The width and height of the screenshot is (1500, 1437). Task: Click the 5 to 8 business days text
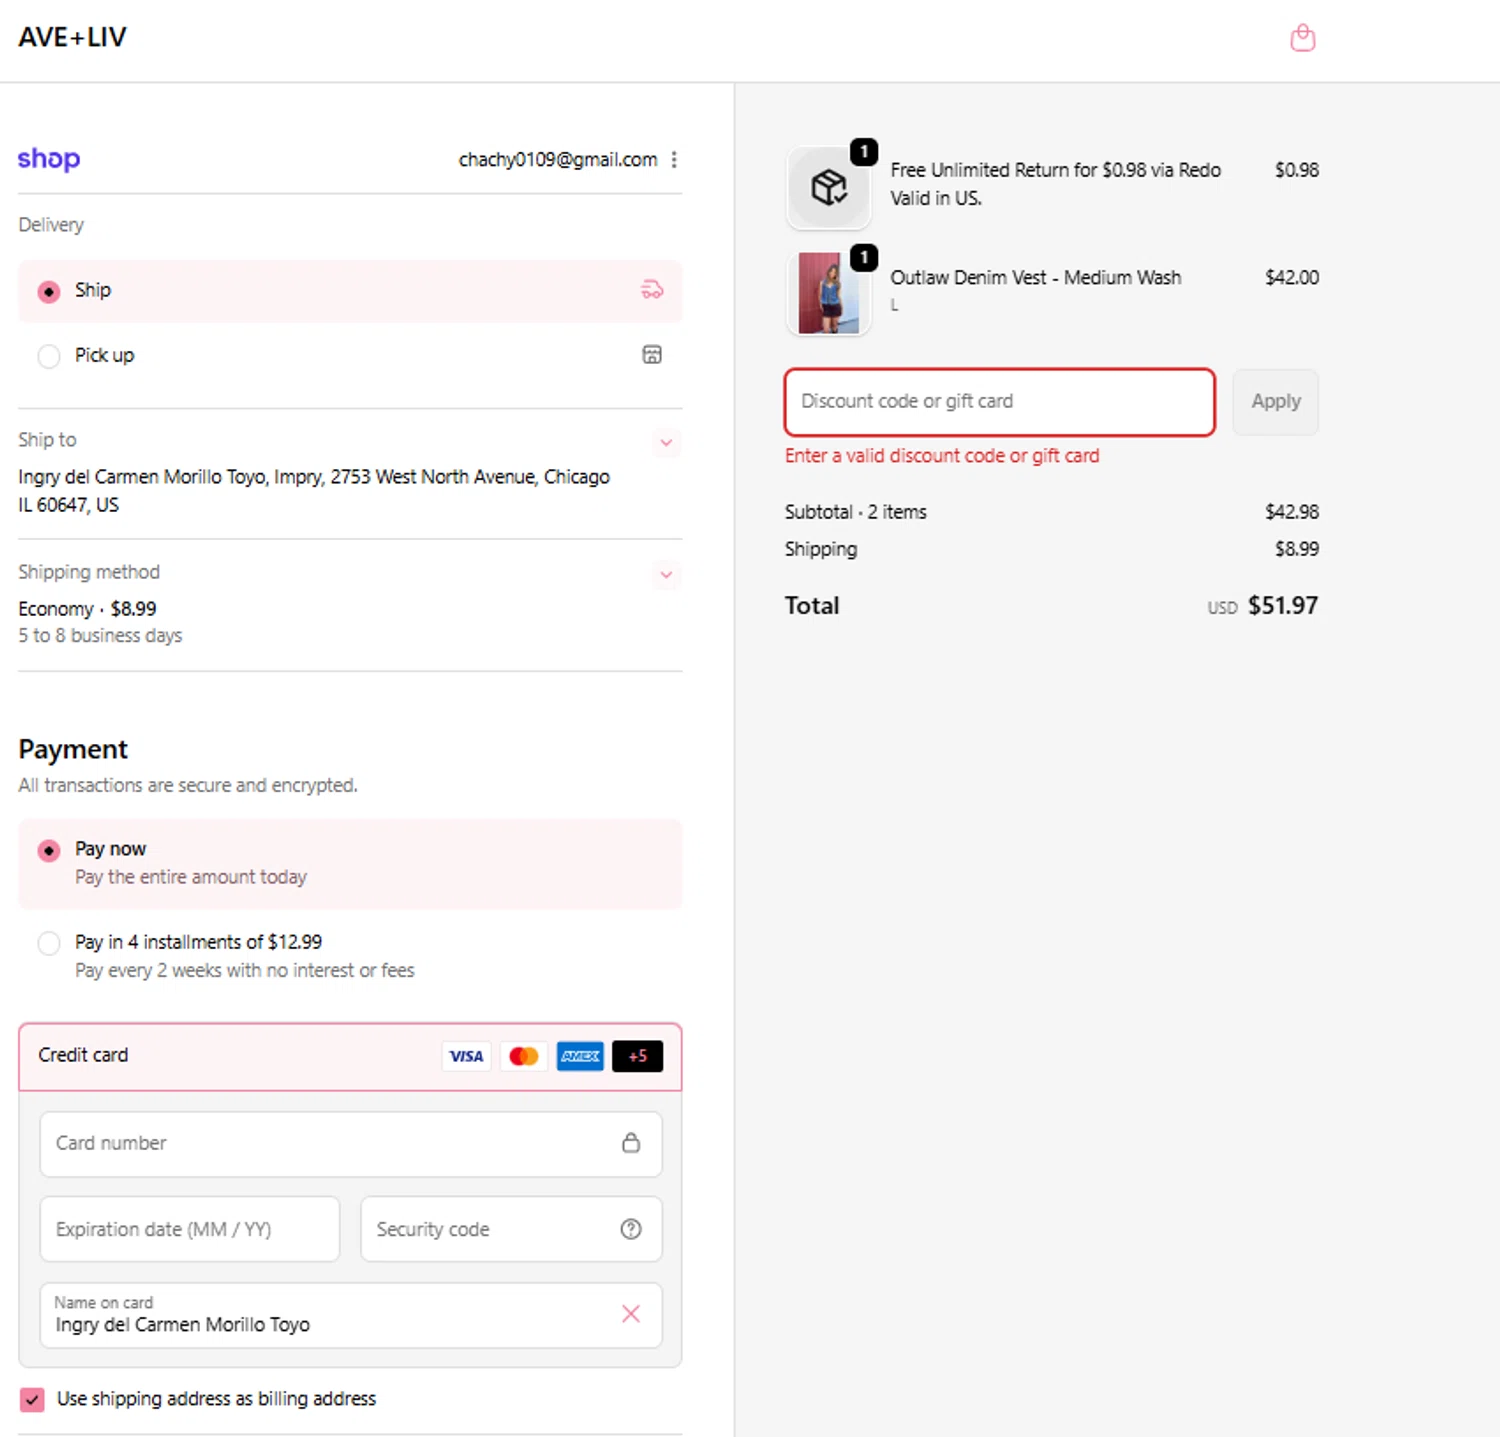100,636
